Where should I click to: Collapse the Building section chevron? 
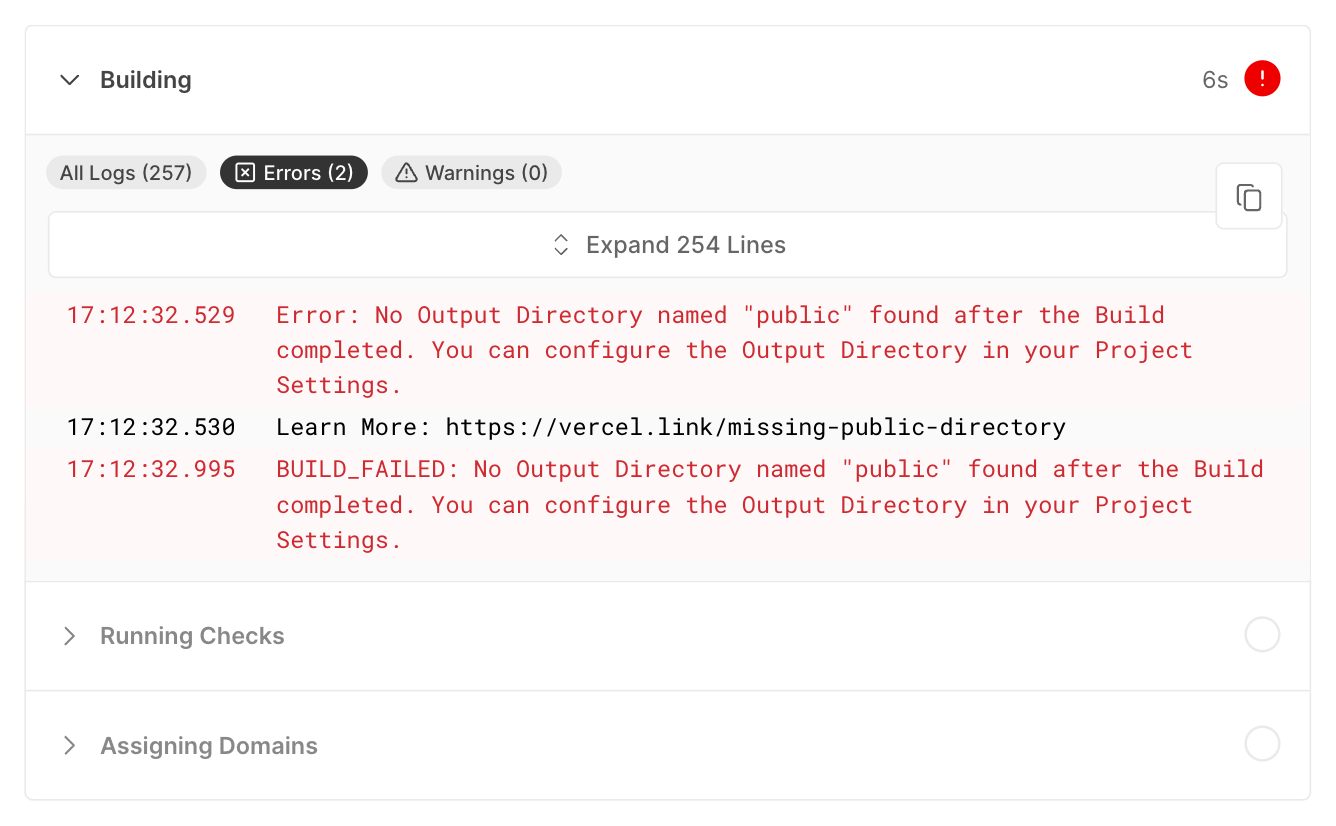click(x=70, y=80)
